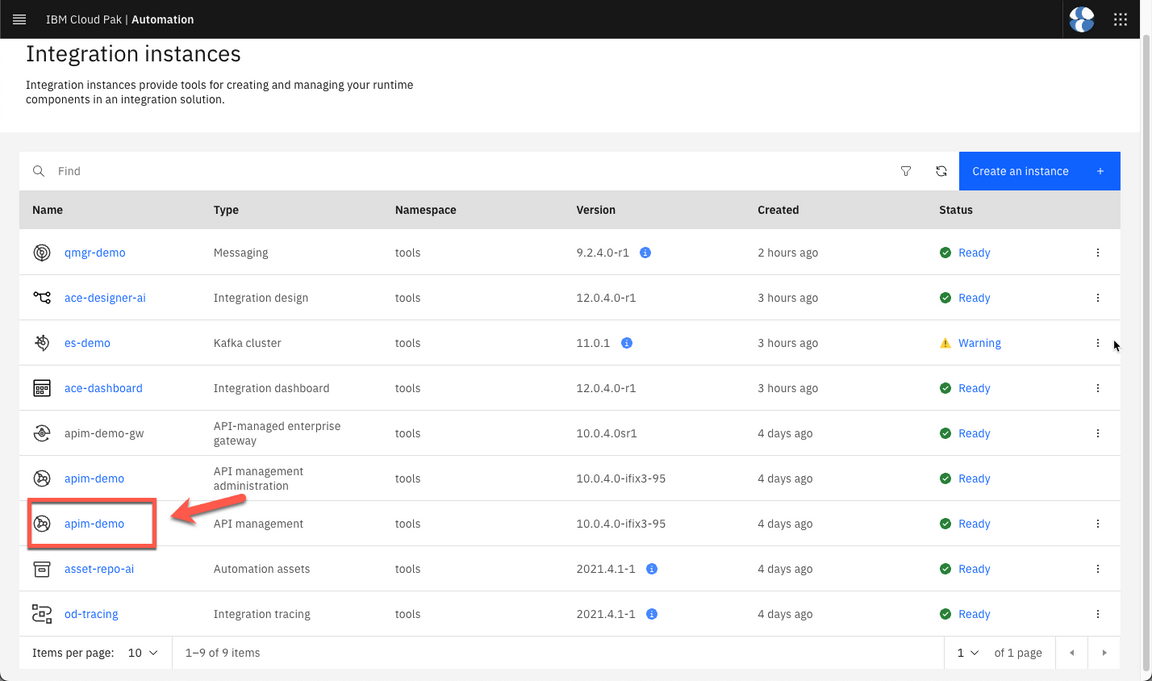Click the Find search field
The image size is (1152, 681).
click(x=470, y=171)
